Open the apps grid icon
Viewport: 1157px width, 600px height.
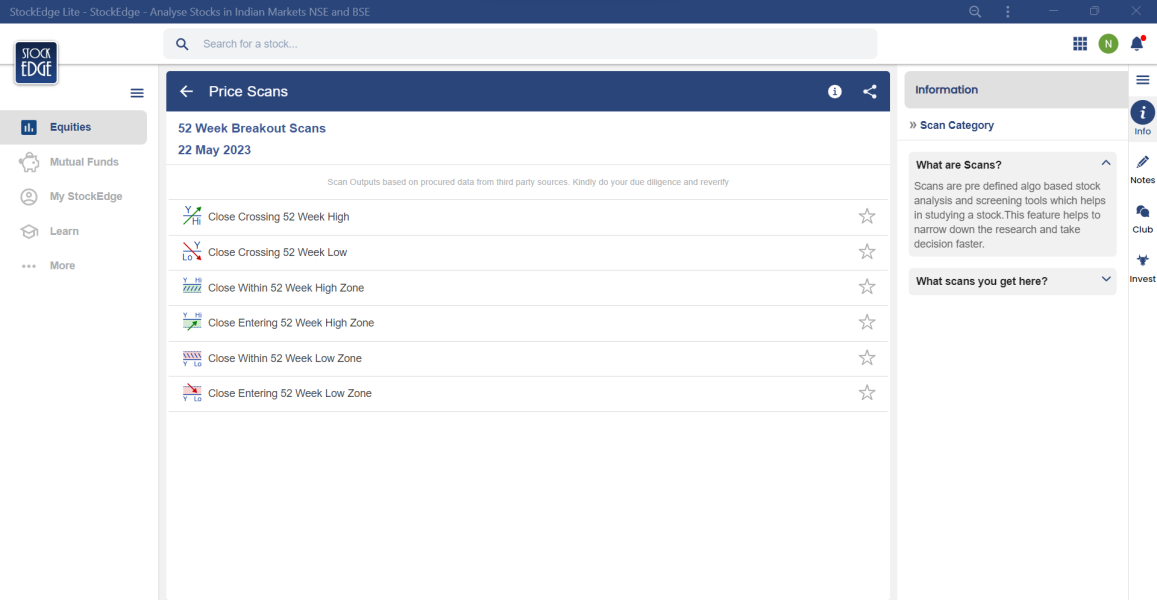(x=1080, y=44)
